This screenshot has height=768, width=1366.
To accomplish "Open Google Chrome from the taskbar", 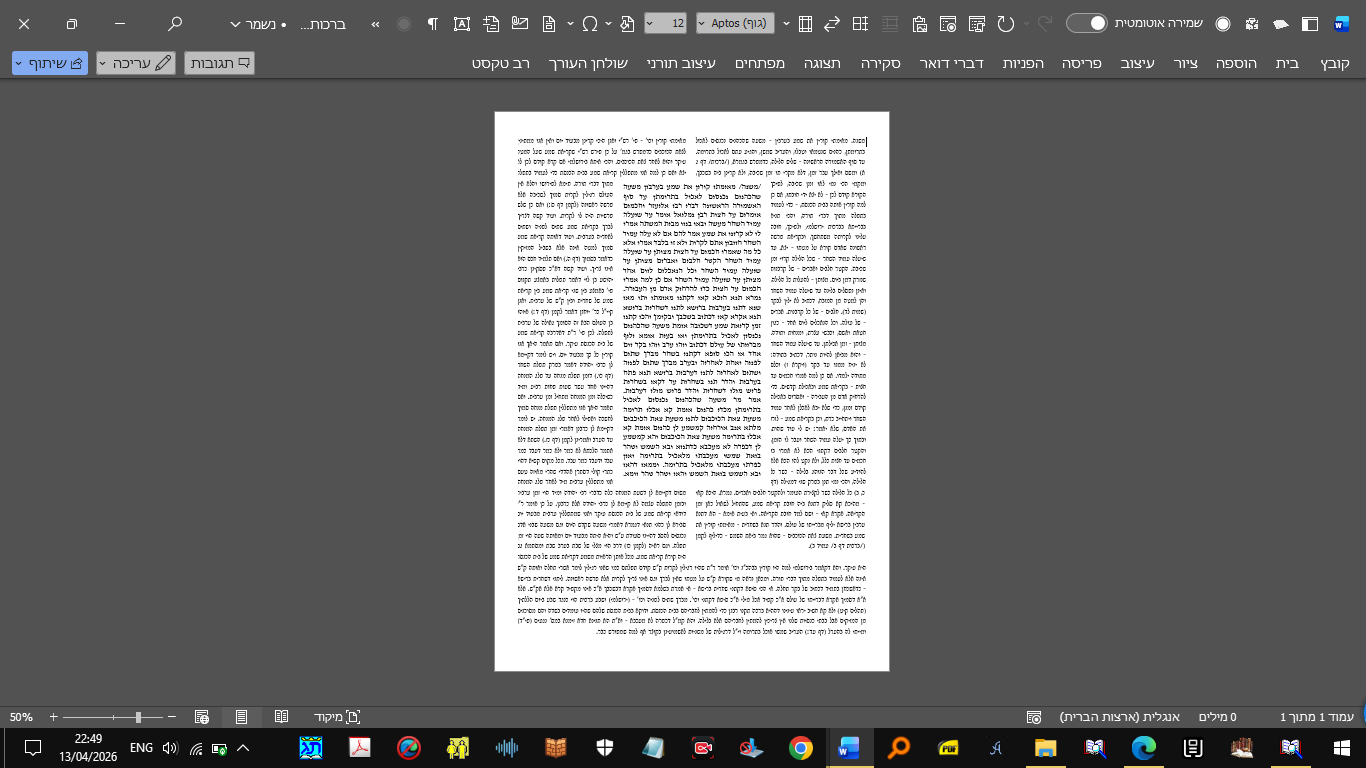I will (x=800, y=747).
